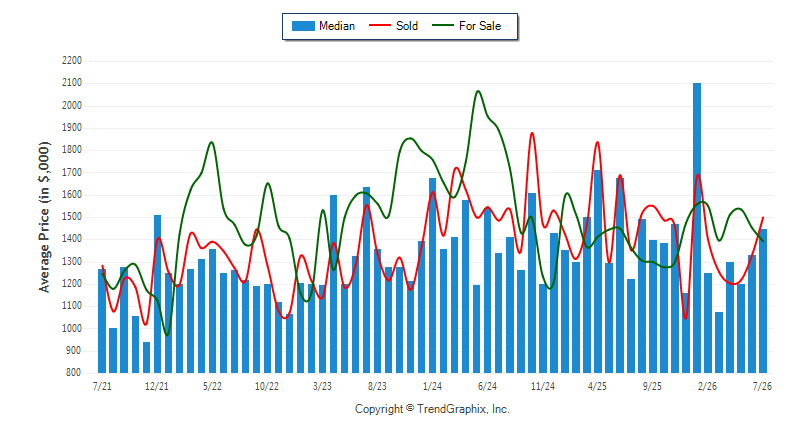Click the 2200 y-axis value
The height and width of the screenshot is (434, 800).
[x=72, y=61]
